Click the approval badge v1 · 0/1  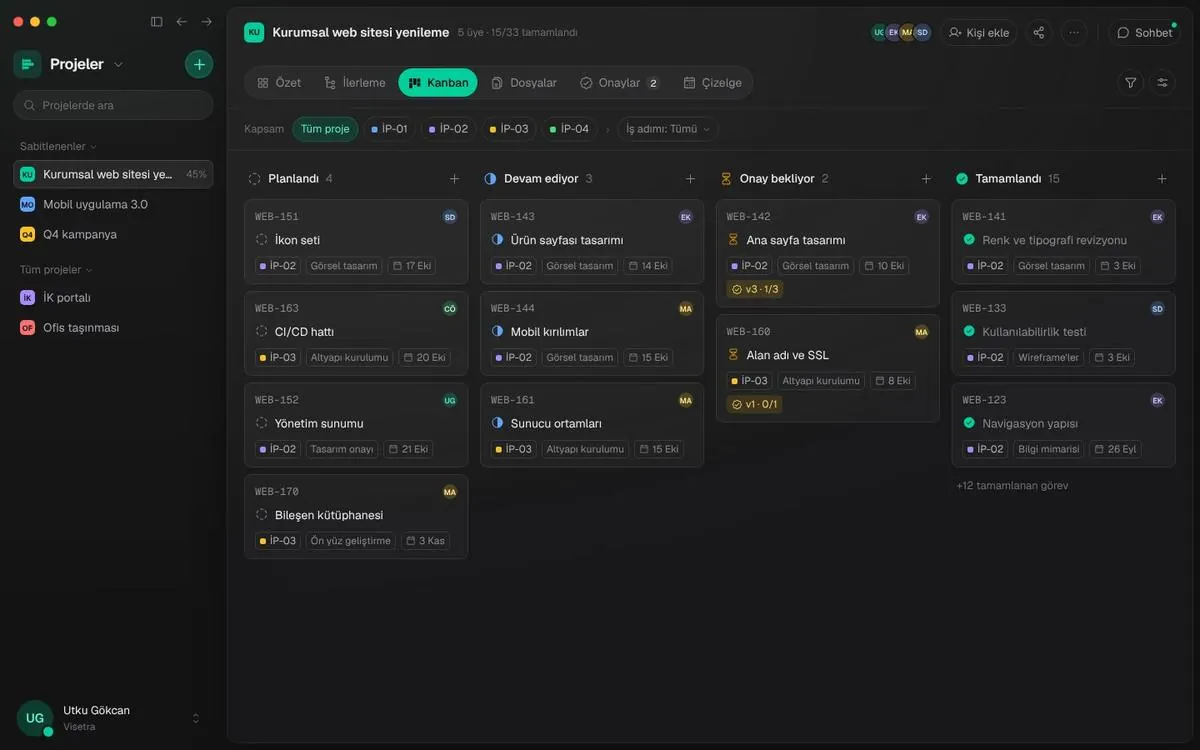754,404
